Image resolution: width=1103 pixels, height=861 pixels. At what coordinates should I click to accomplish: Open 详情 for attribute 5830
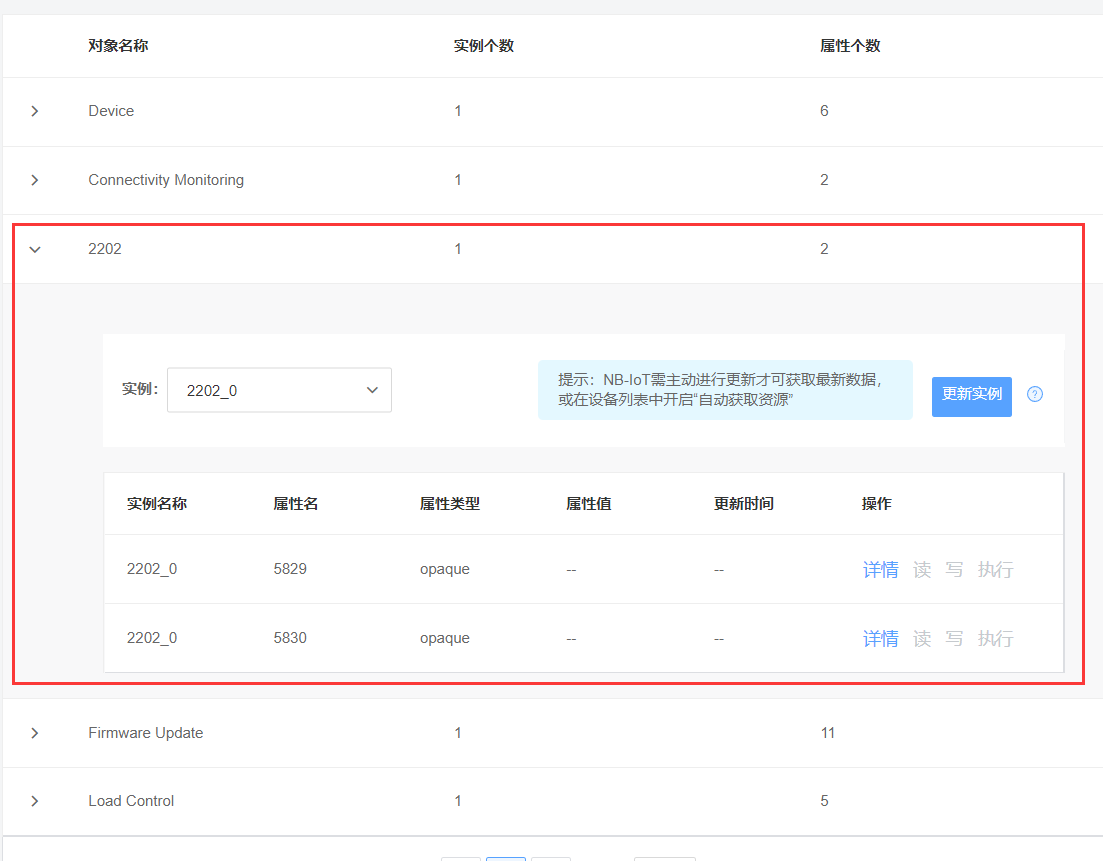[880, 639]
